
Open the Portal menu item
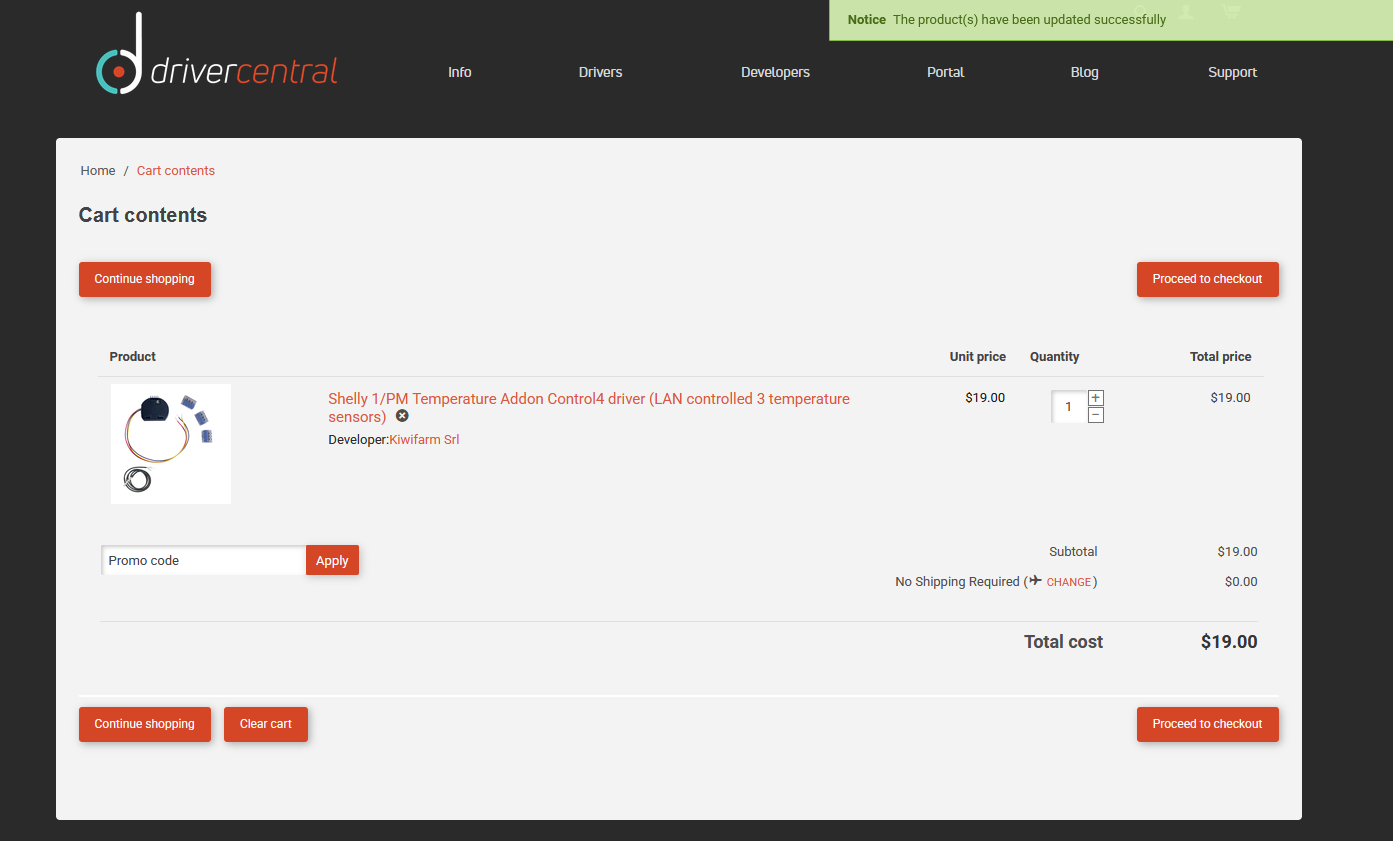(x=946, y=72)
